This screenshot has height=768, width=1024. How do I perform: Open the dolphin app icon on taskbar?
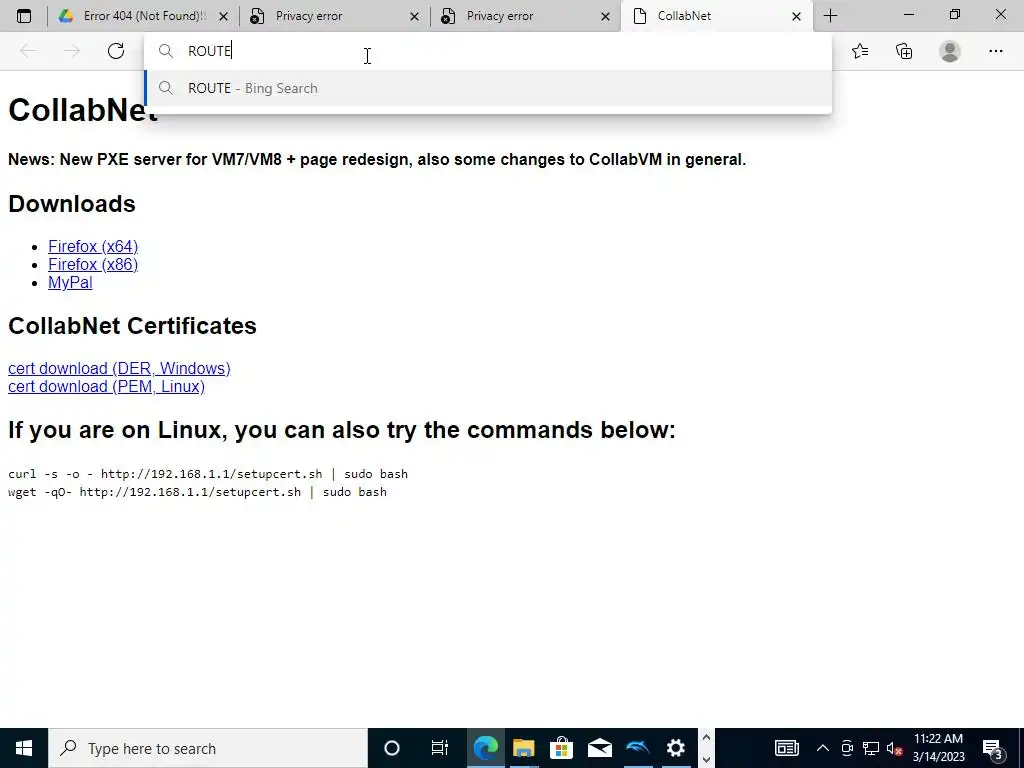click(x=637, y=748)
